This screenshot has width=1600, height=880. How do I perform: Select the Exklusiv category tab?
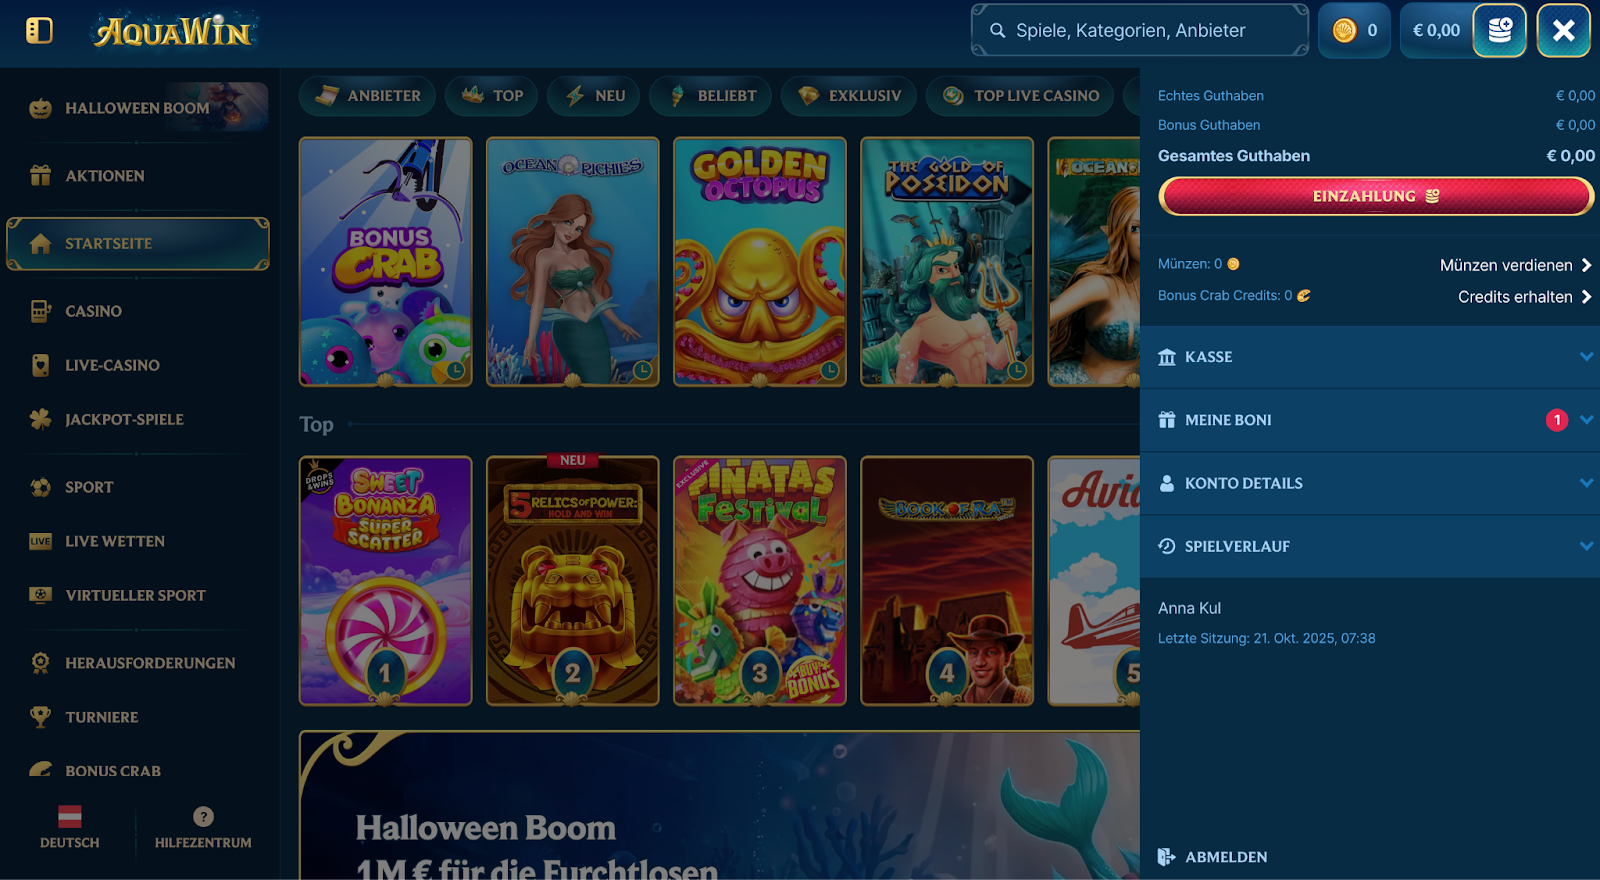click(x=851, y=96)
